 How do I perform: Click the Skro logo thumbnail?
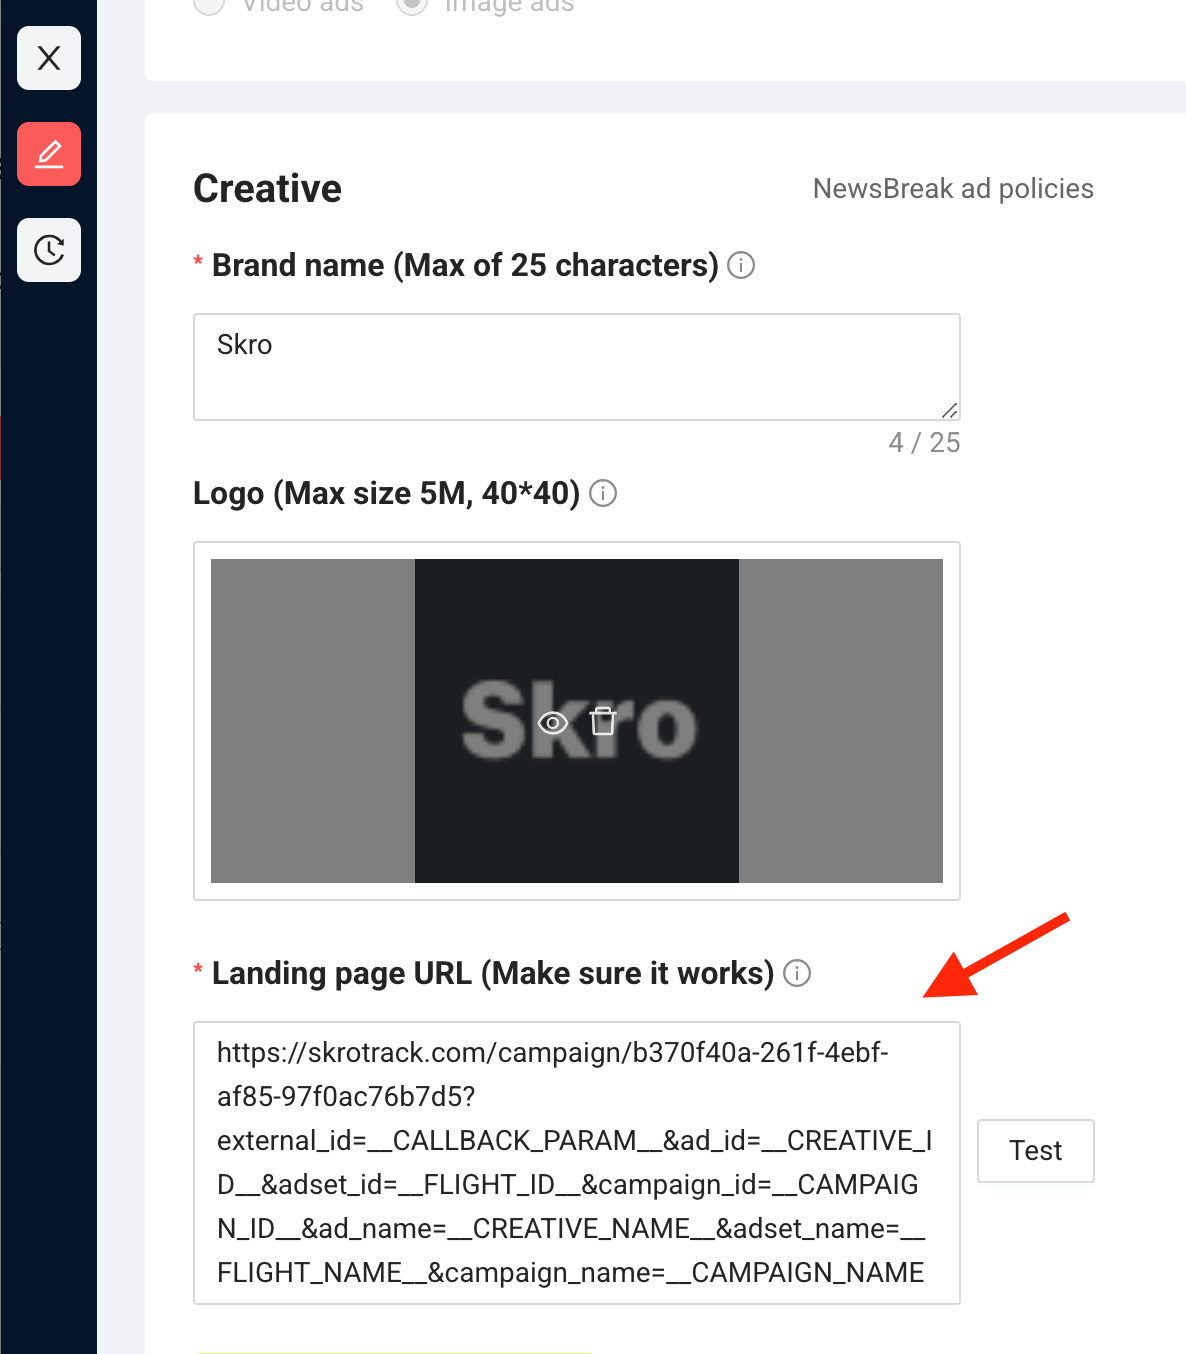[x=577, y=721]
